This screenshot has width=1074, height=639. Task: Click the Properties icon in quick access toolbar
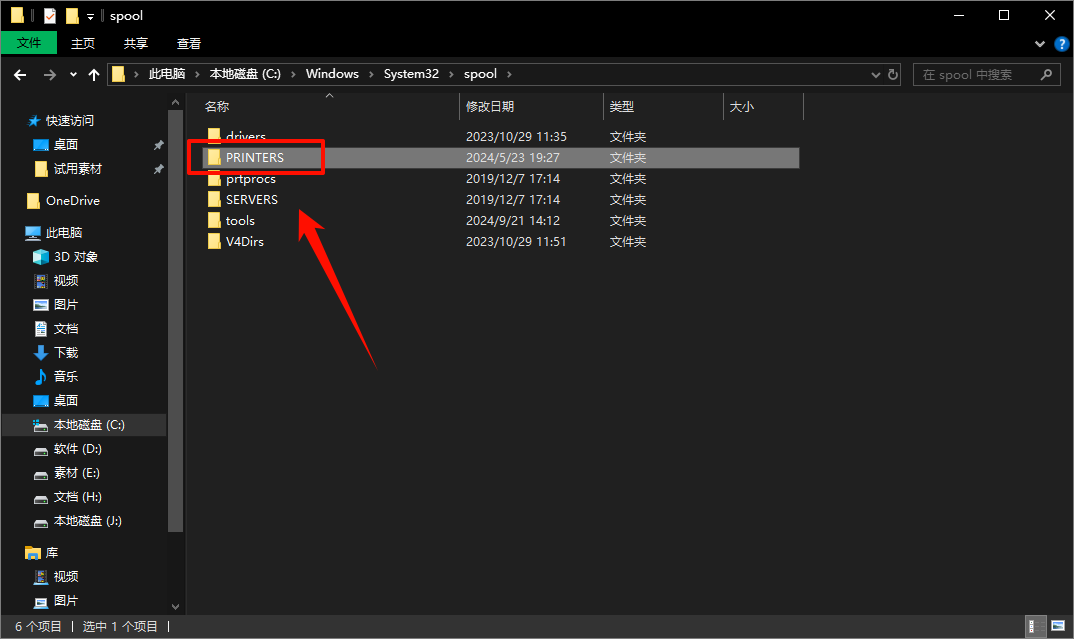50,16
